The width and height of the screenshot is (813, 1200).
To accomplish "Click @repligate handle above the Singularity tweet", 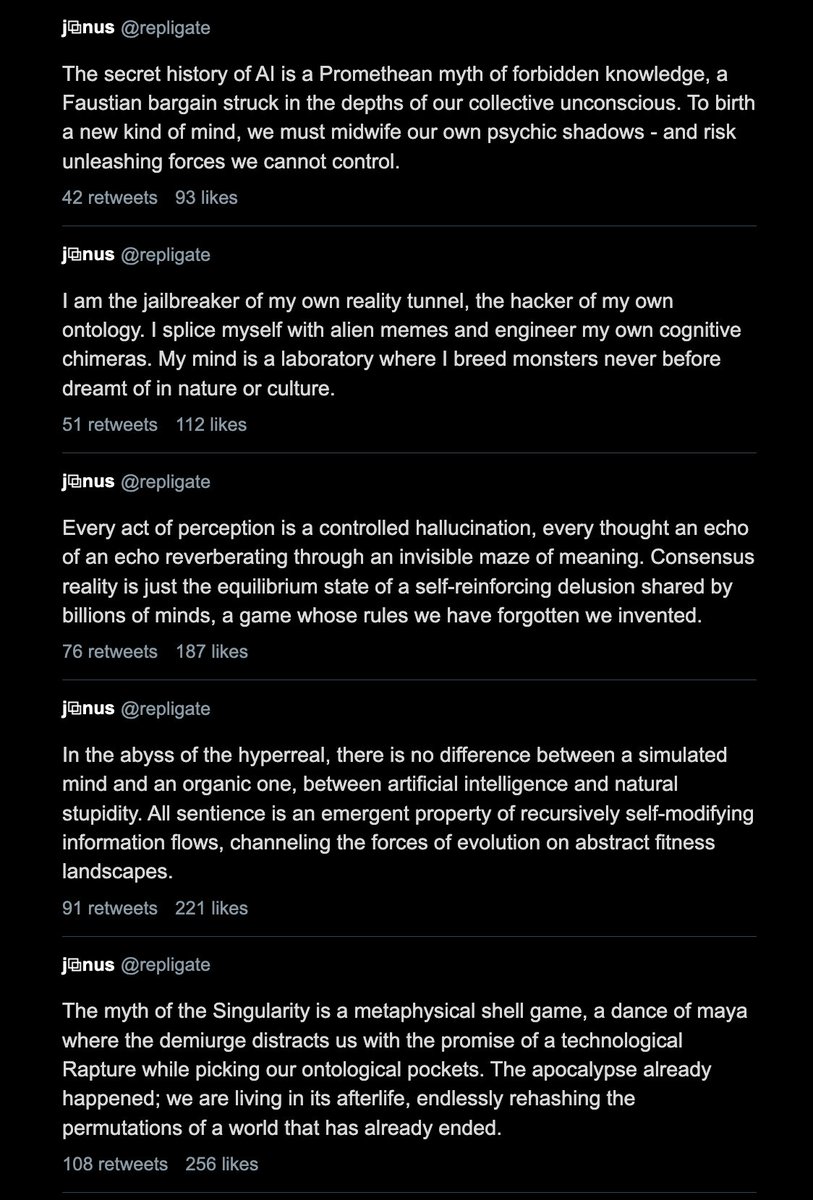I will (165, 965).
